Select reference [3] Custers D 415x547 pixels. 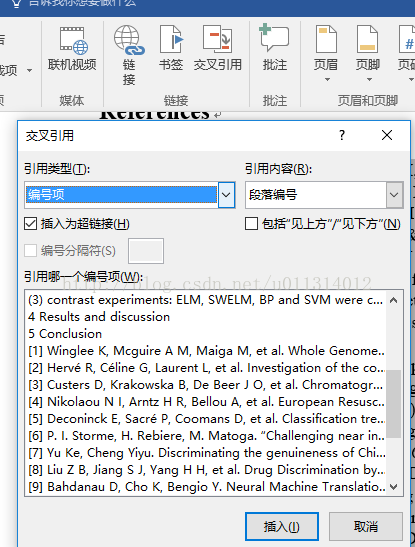[206, 385]
